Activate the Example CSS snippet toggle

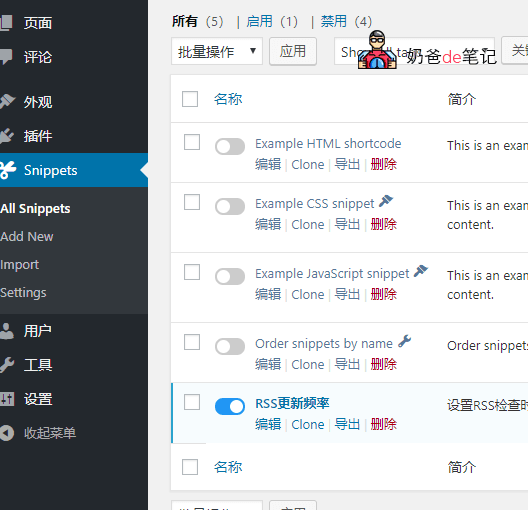[230, 206]
